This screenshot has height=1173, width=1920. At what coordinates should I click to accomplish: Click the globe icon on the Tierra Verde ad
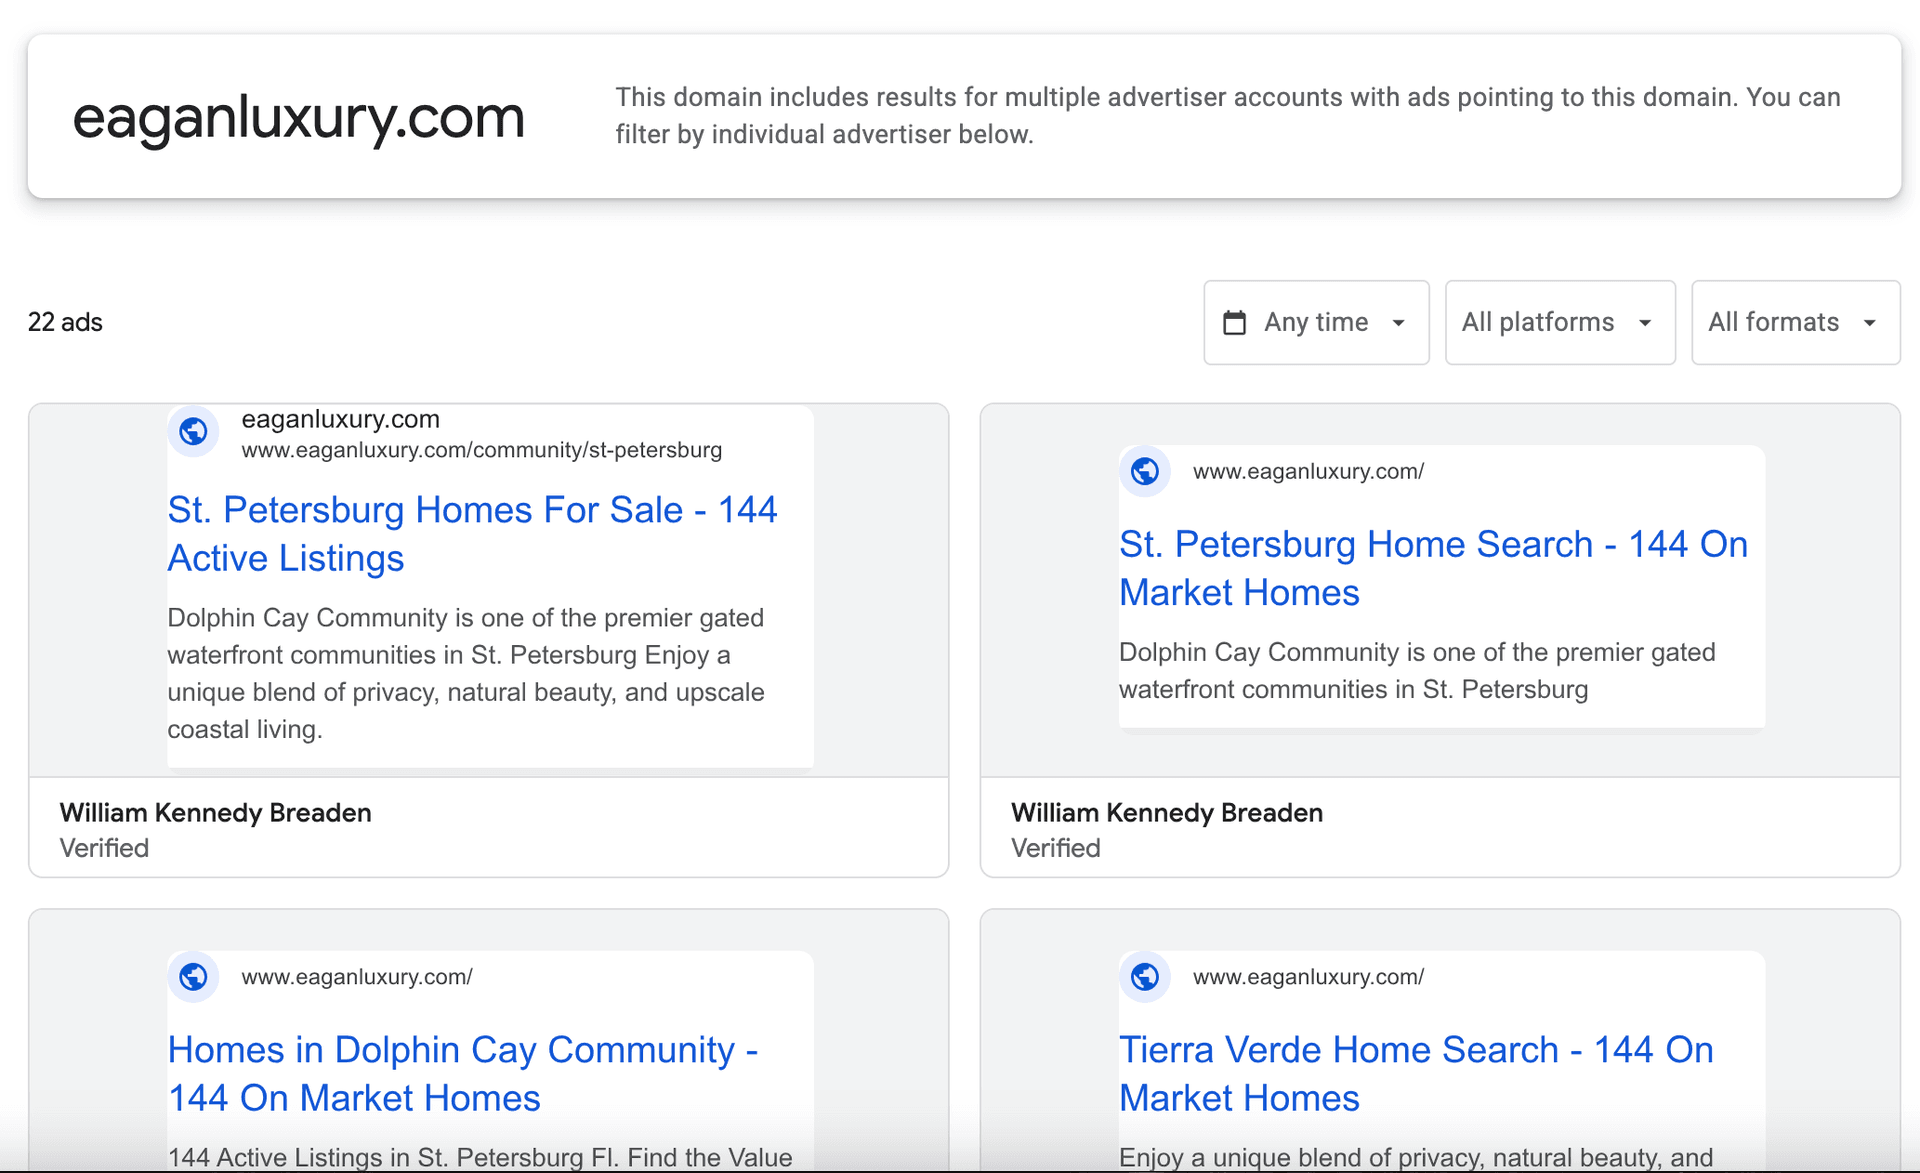[1145, 977]
